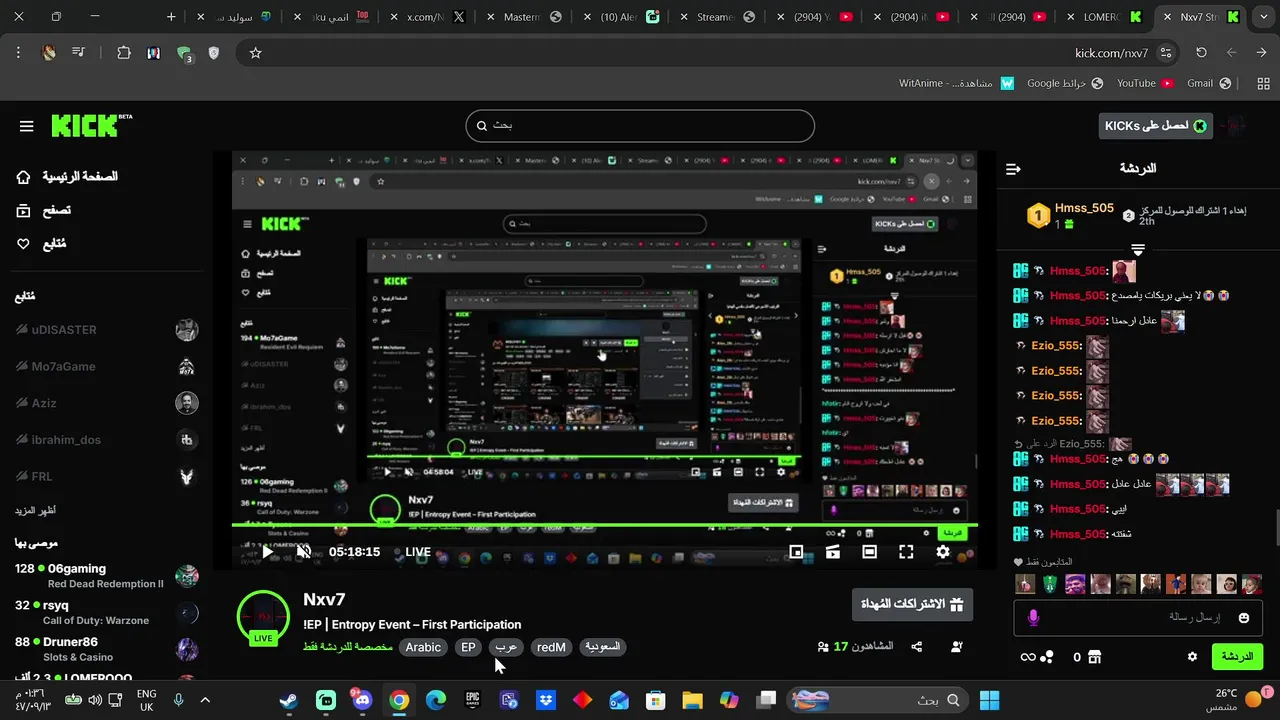Open the Mo7aGame followed channel
Viewport: 1280px width, 720px height.
[x=106, y=367]
